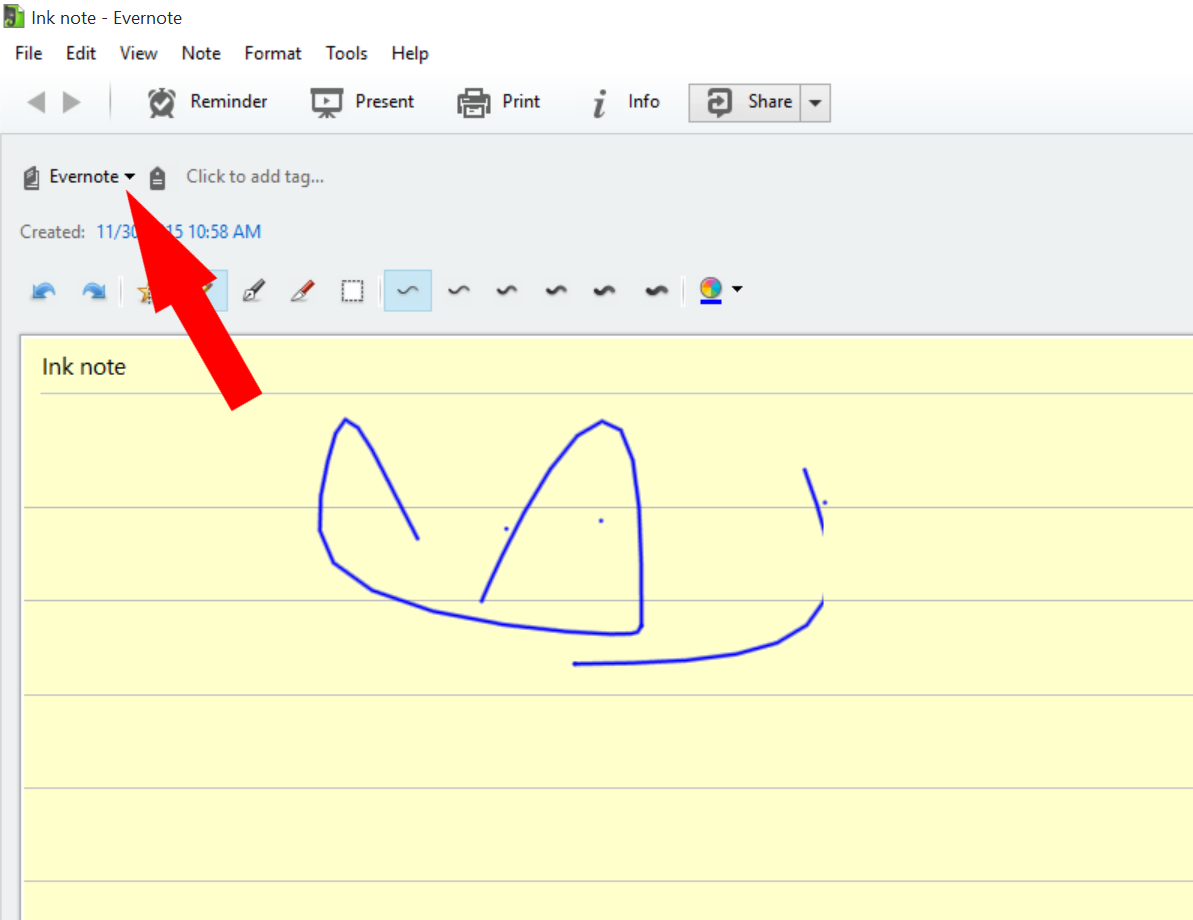The width and height of the screenshot is (1193, 920).
Task: Expand the ink color picker arrow
Action: [x=737, y=290]
